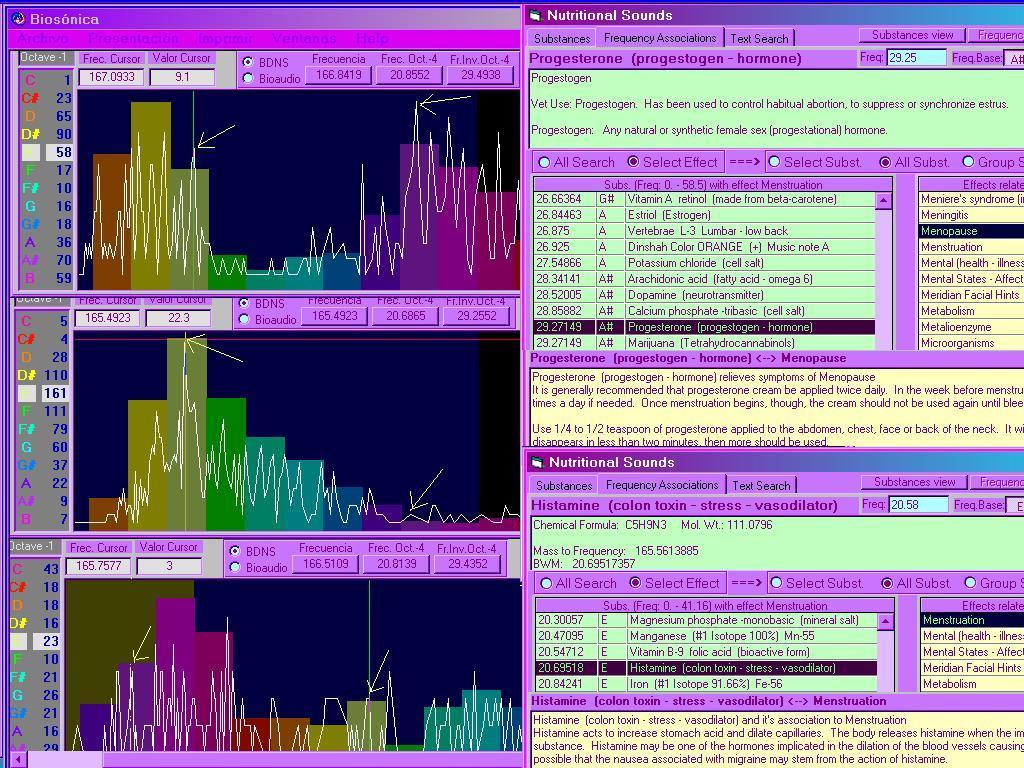1024x768 pixels.
Task: Click the white note swatch in the top octave list
Action: click(x=31, y=153)
